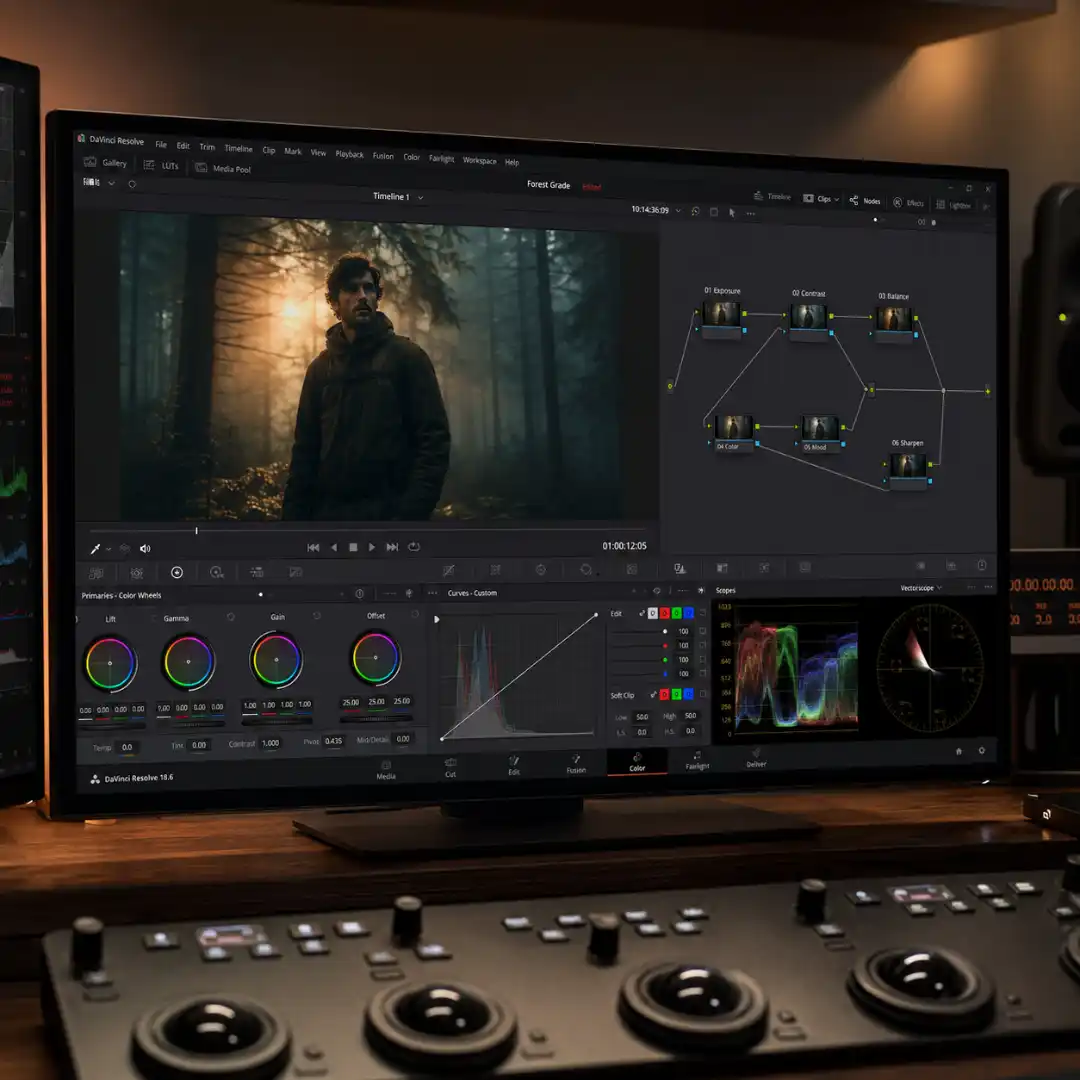1080x1080 pixels.
Task: Open the Workspace menu
Action: coord(479,160)
